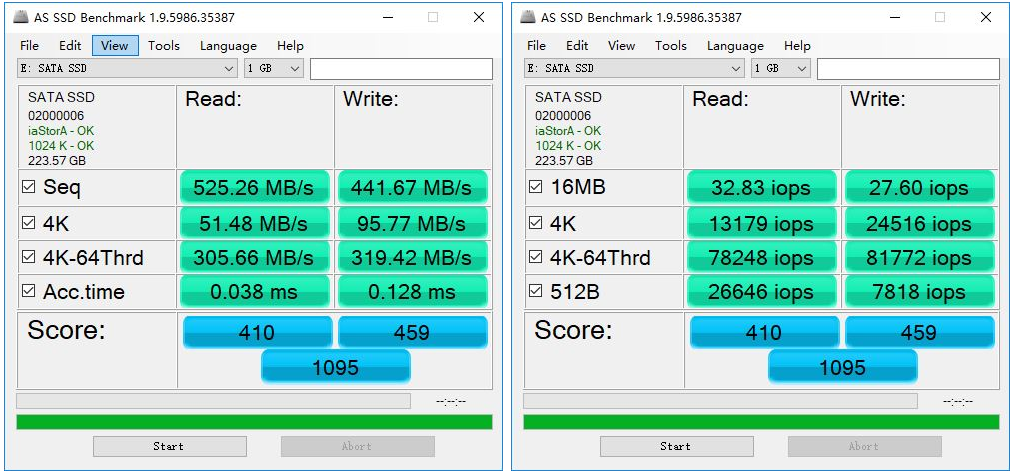Screen dimensions: 1014x473
Task: Uncheck the 4K checkbox in right window
Action: click(x=535, y=223)
